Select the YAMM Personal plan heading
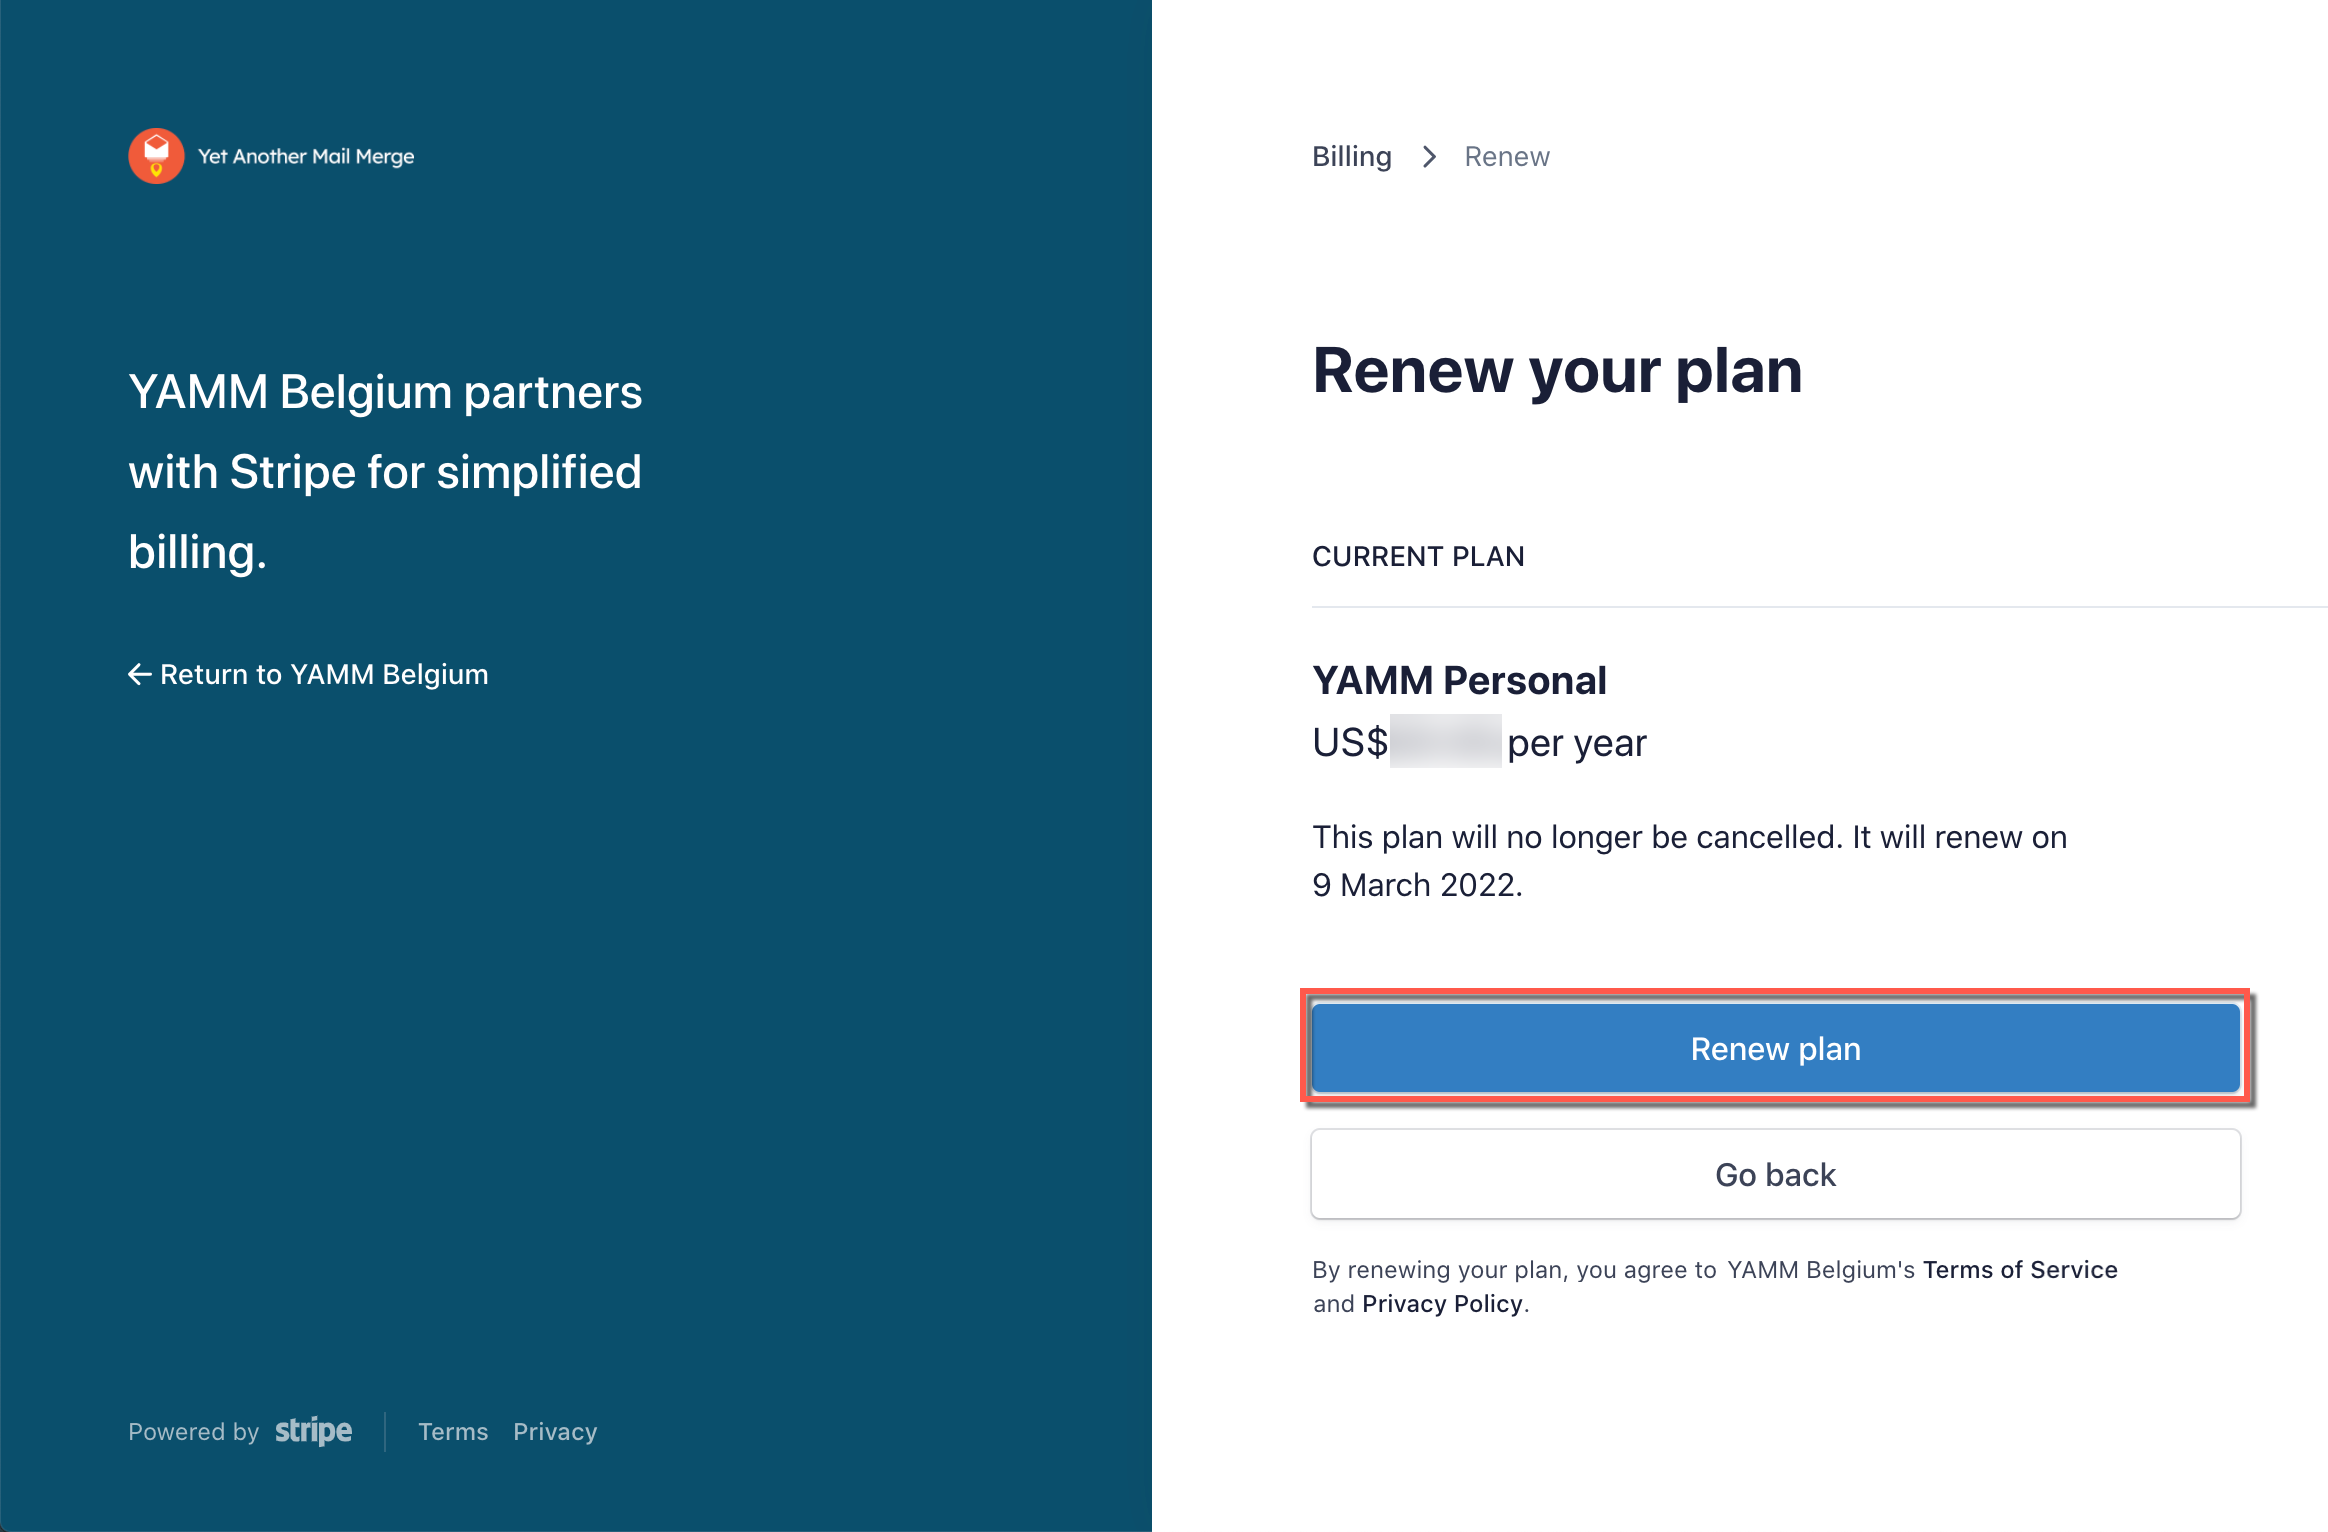Viewport: 2328px width, 1532px height. [1459, 680]
